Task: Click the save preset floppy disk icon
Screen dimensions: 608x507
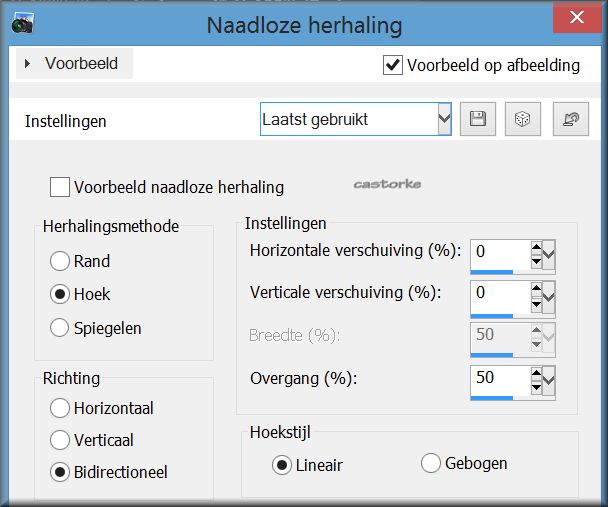Action: (x=478, y=119)
